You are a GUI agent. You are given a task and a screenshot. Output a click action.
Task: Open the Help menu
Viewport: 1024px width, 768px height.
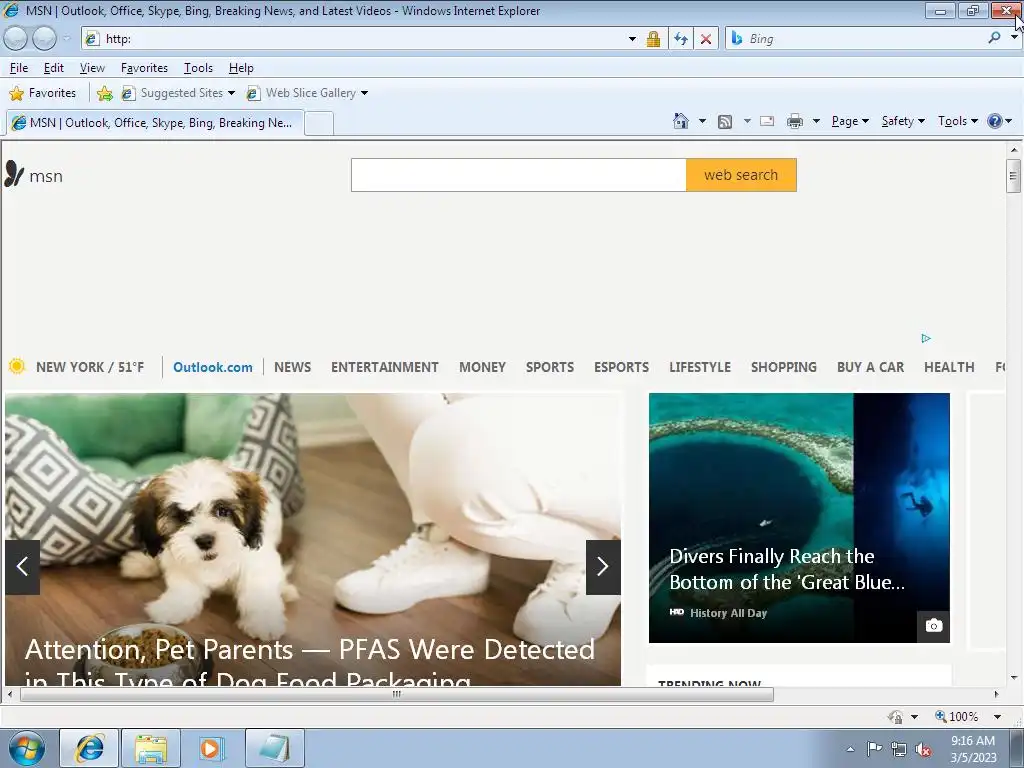pos(241,68)
